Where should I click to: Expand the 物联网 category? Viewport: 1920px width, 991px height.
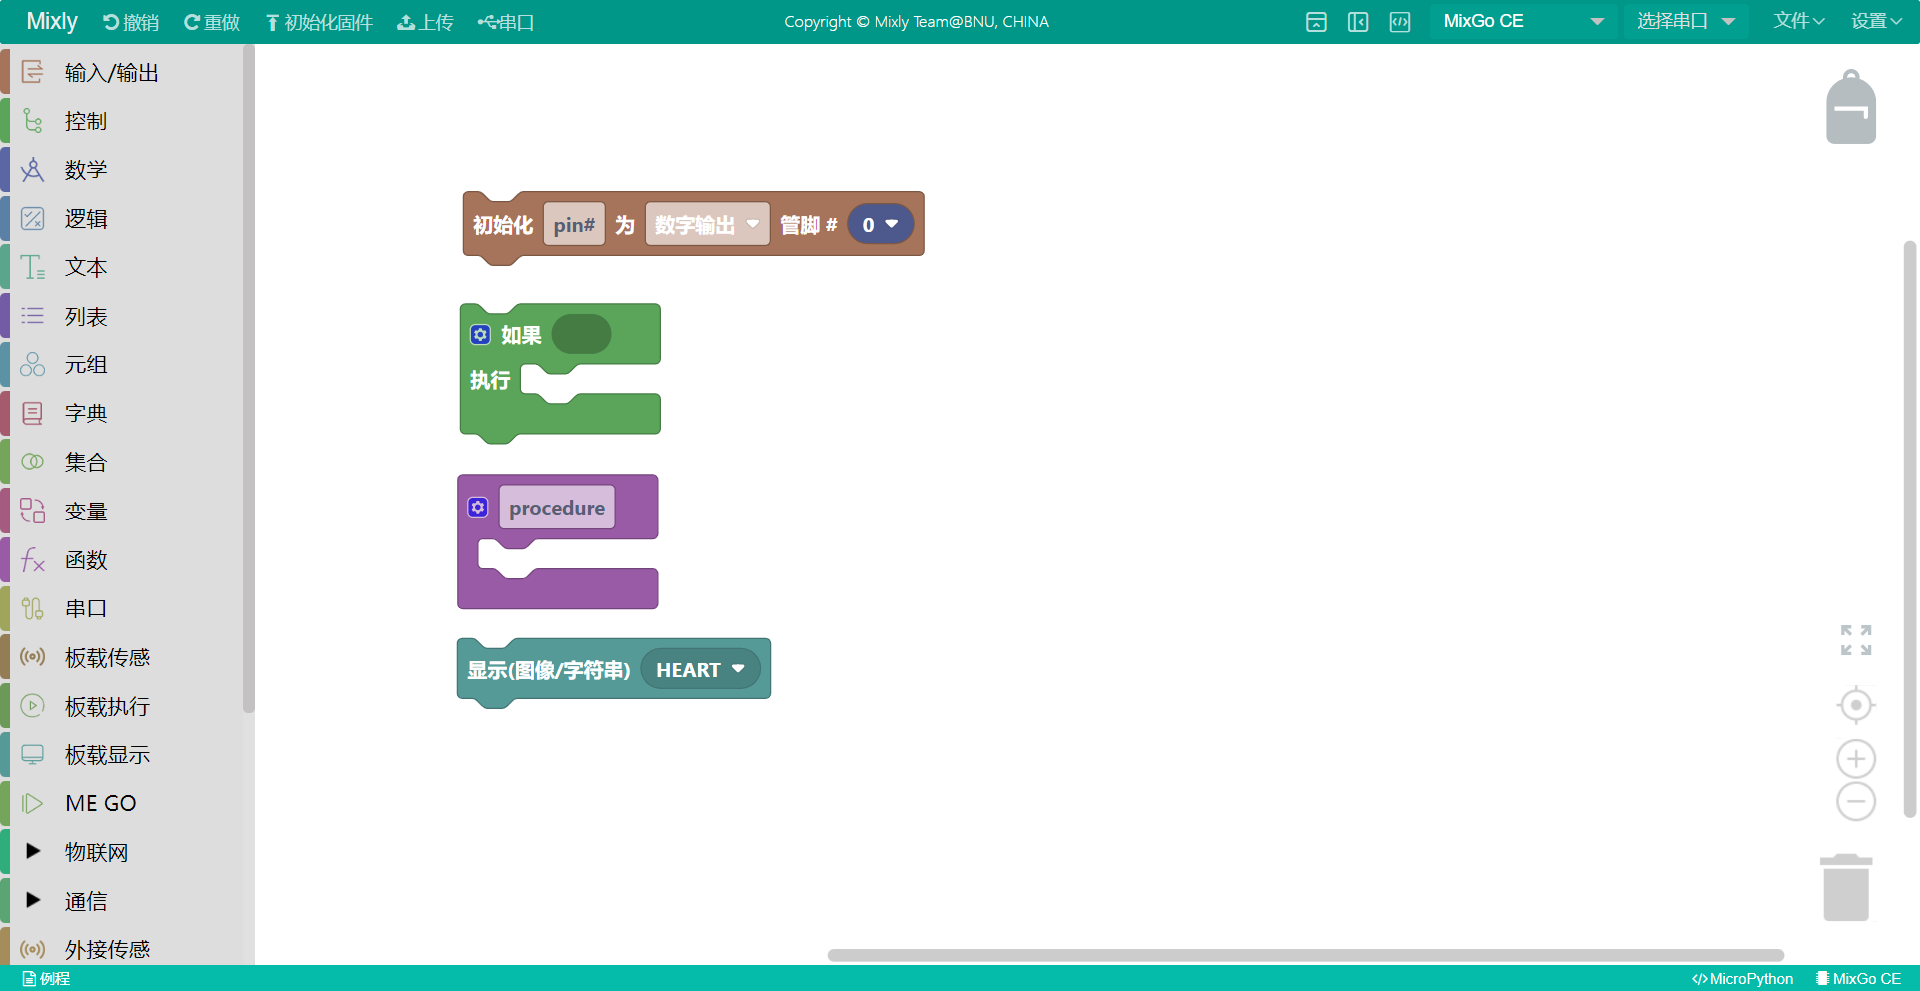[33, 851]
